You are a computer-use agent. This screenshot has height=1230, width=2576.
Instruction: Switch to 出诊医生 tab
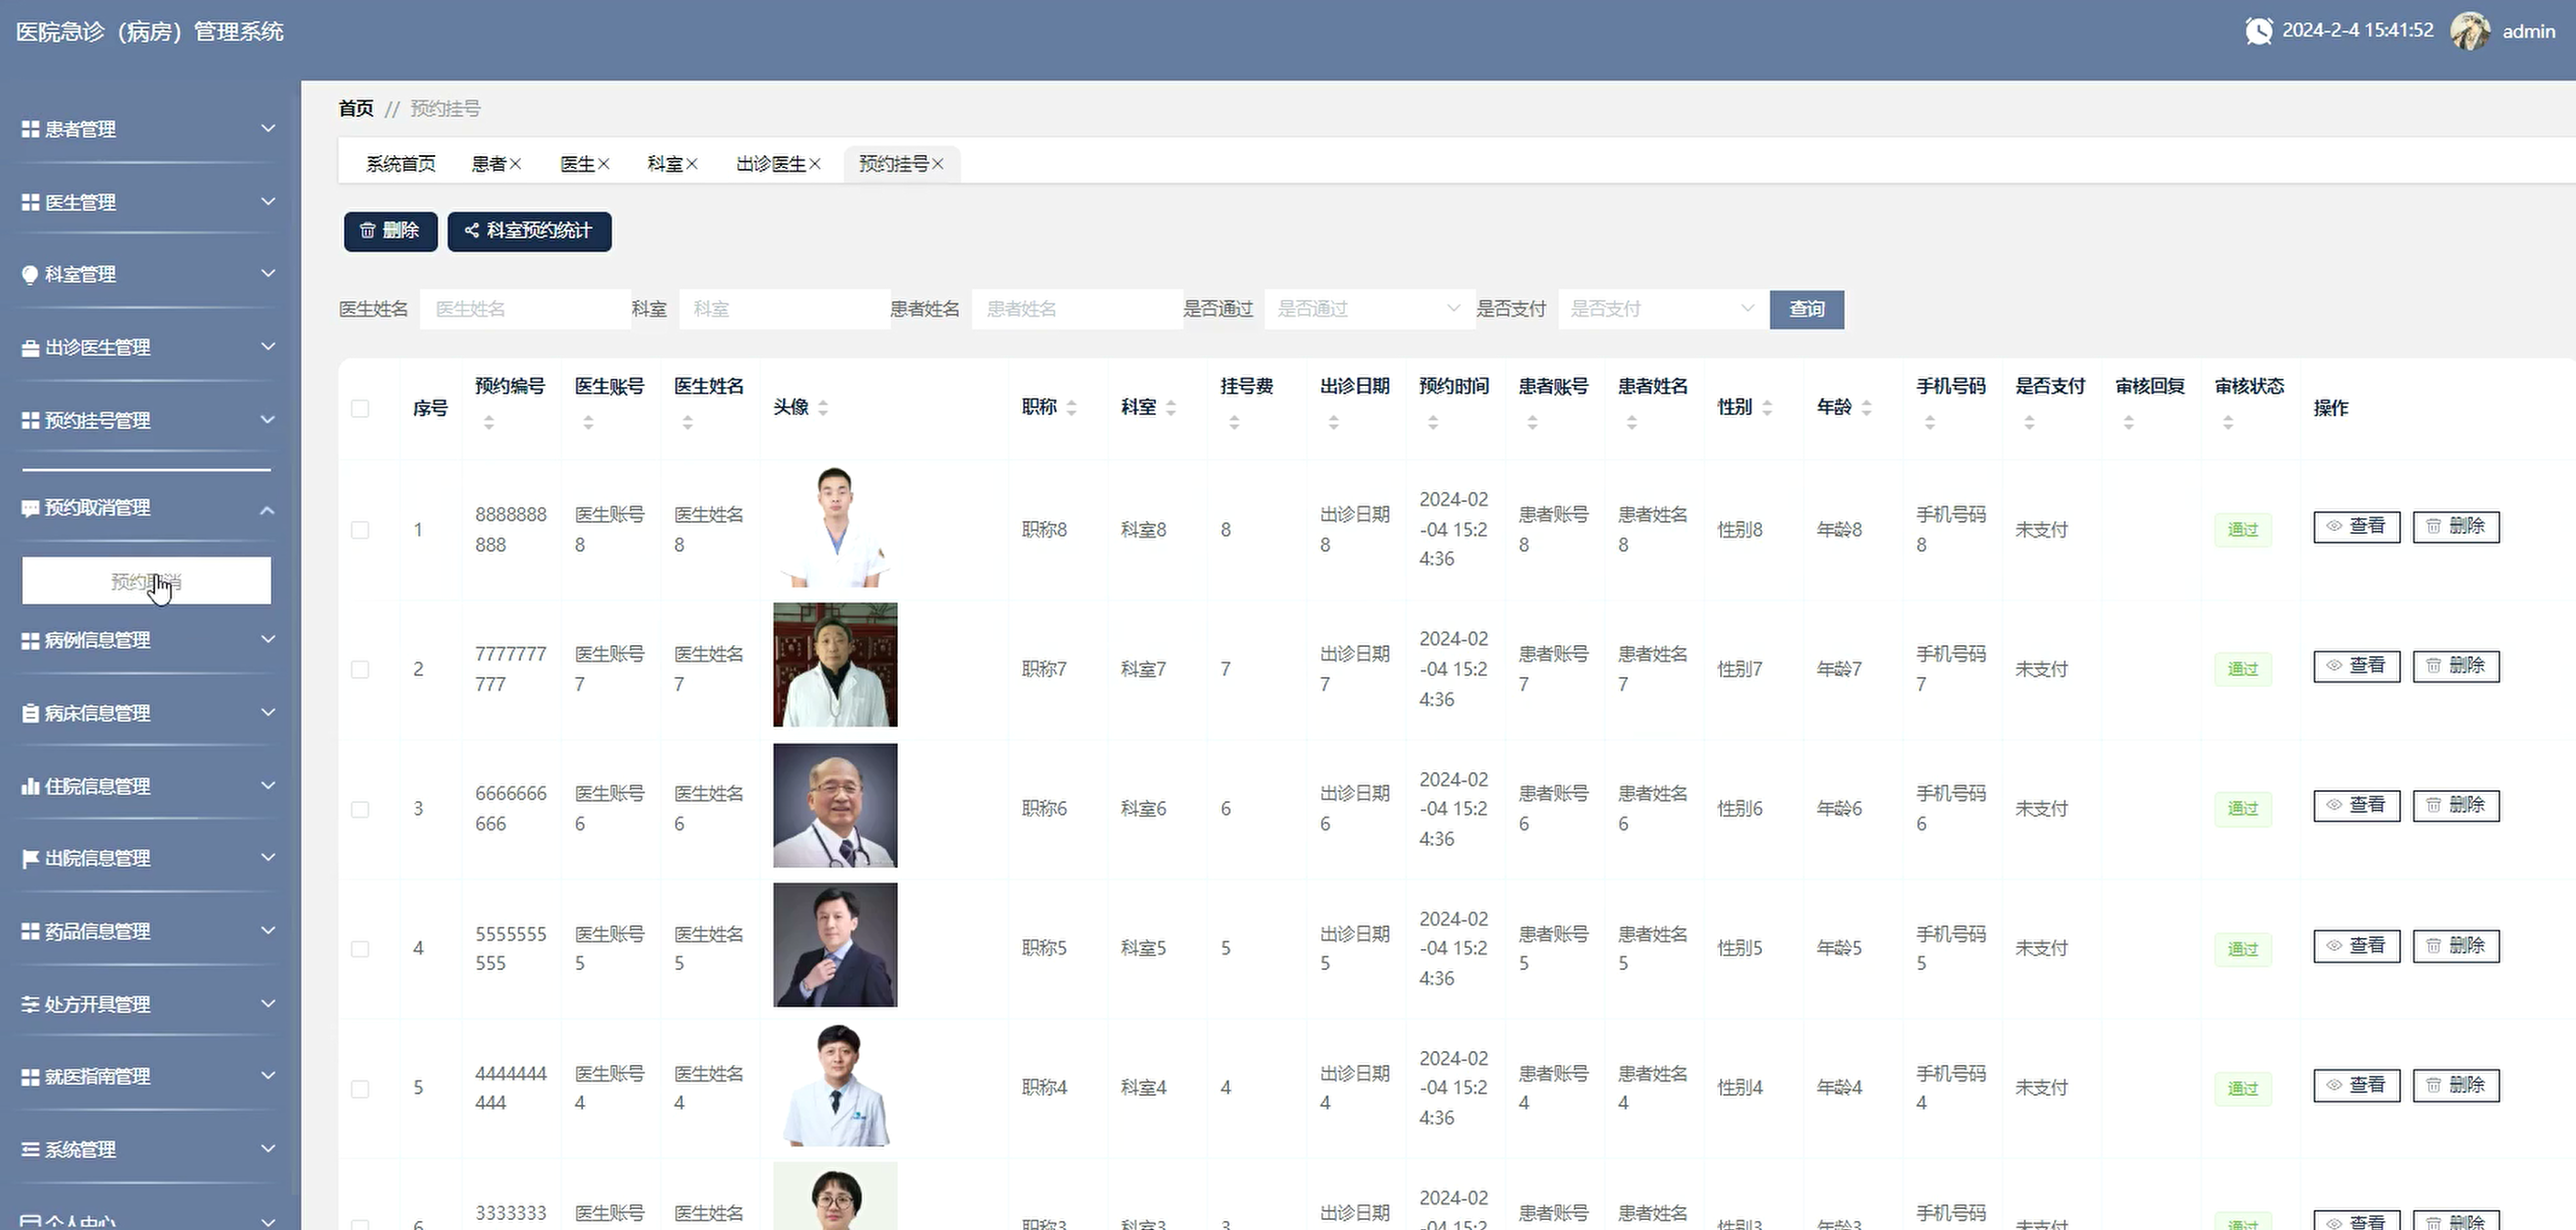771,164
